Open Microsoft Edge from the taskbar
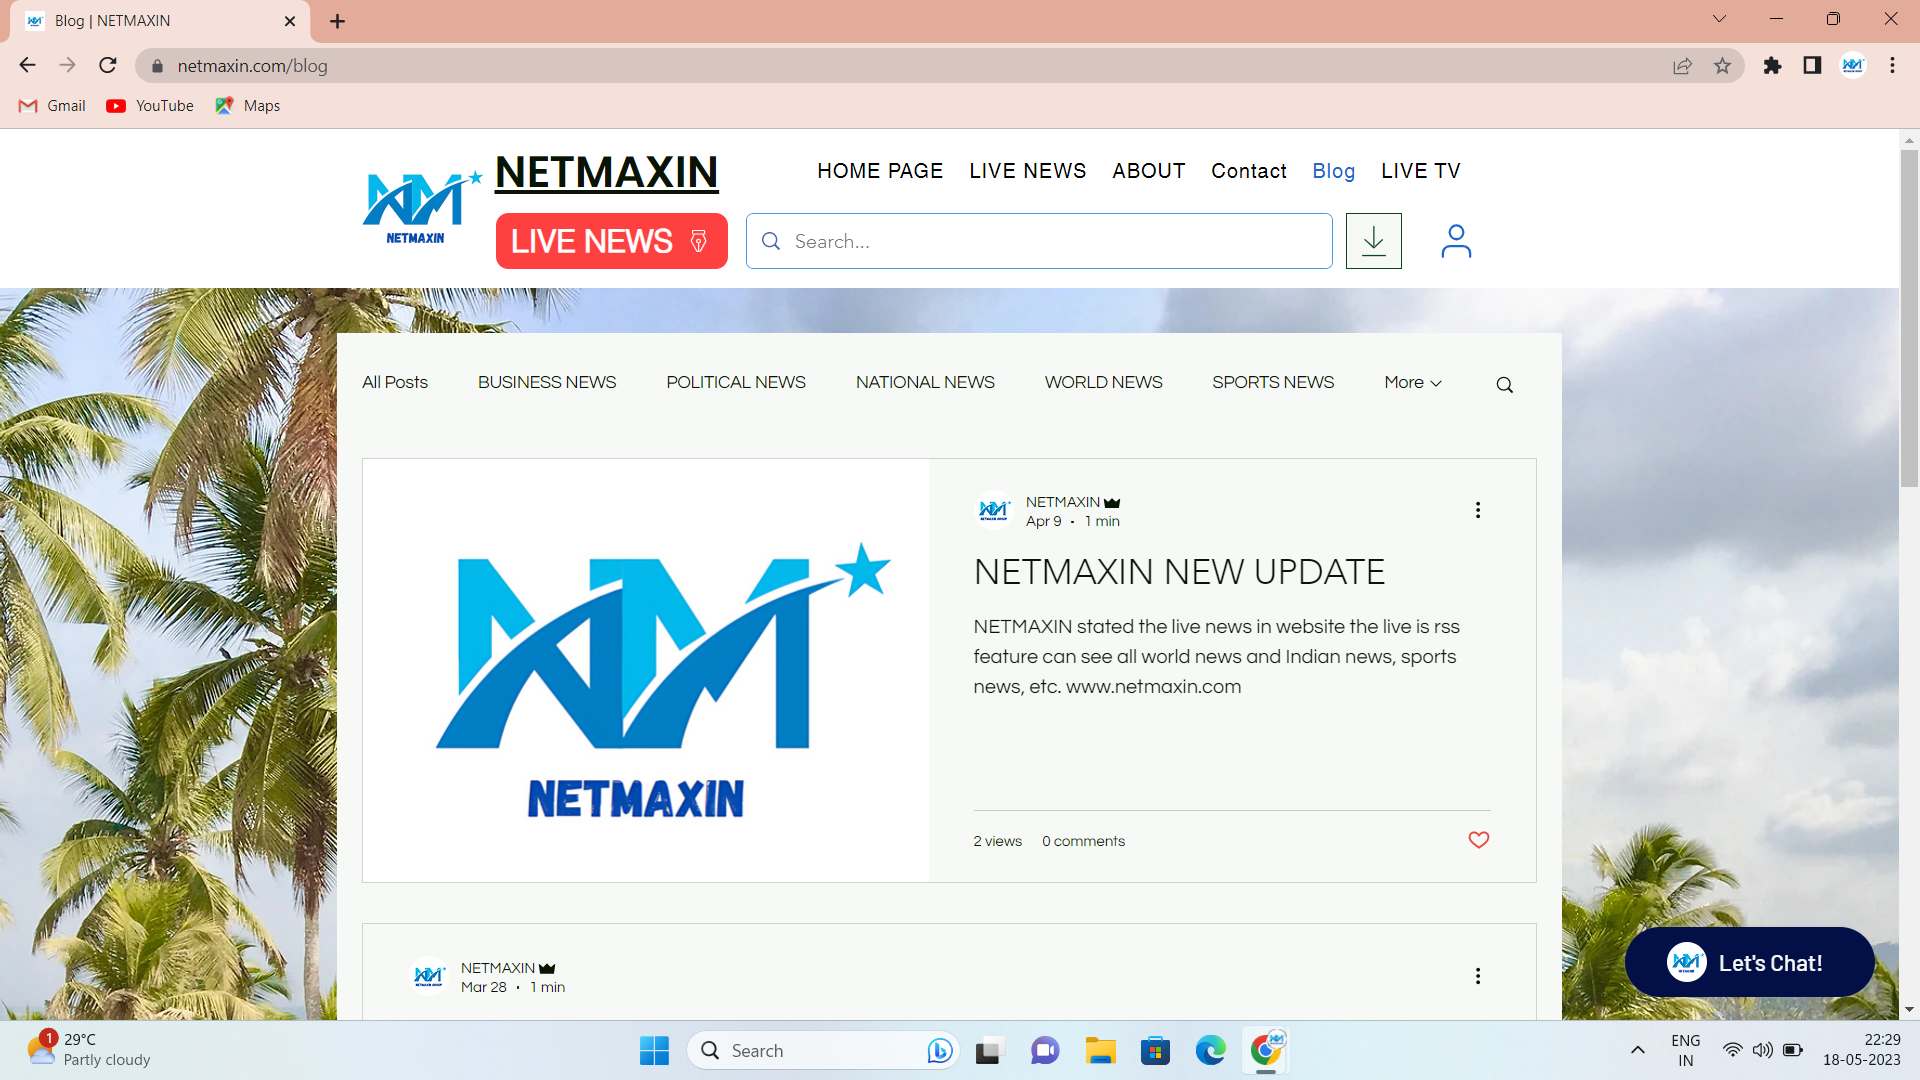 [1210, 1050]
